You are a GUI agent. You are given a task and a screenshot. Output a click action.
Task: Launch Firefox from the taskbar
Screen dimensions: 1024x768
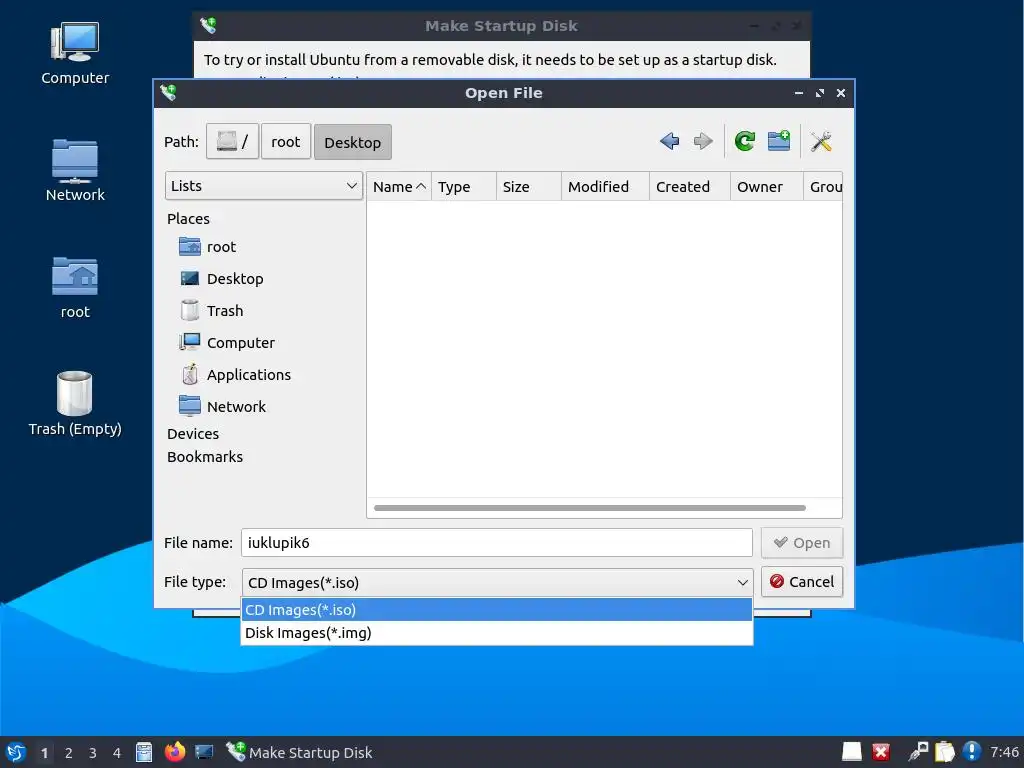pyautogui.click(x=174, y=752)
